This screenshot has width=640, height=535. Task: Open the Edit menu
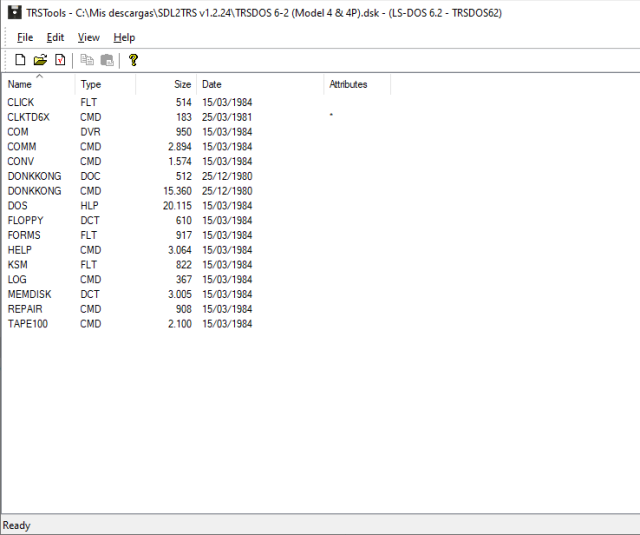[55, 38]
